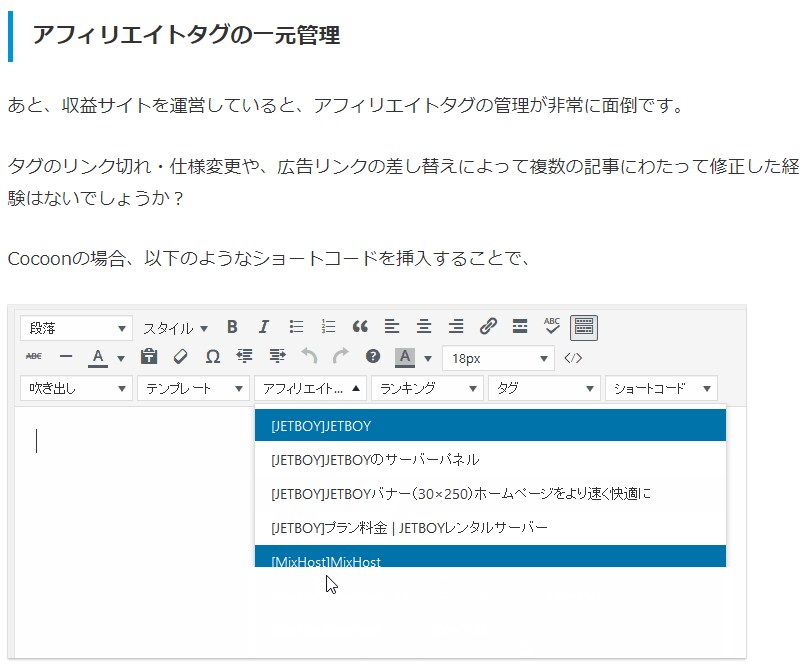This screenshot has width=805, height=667.
Task: Undo the last edit
Action: (x=309, y=356)
